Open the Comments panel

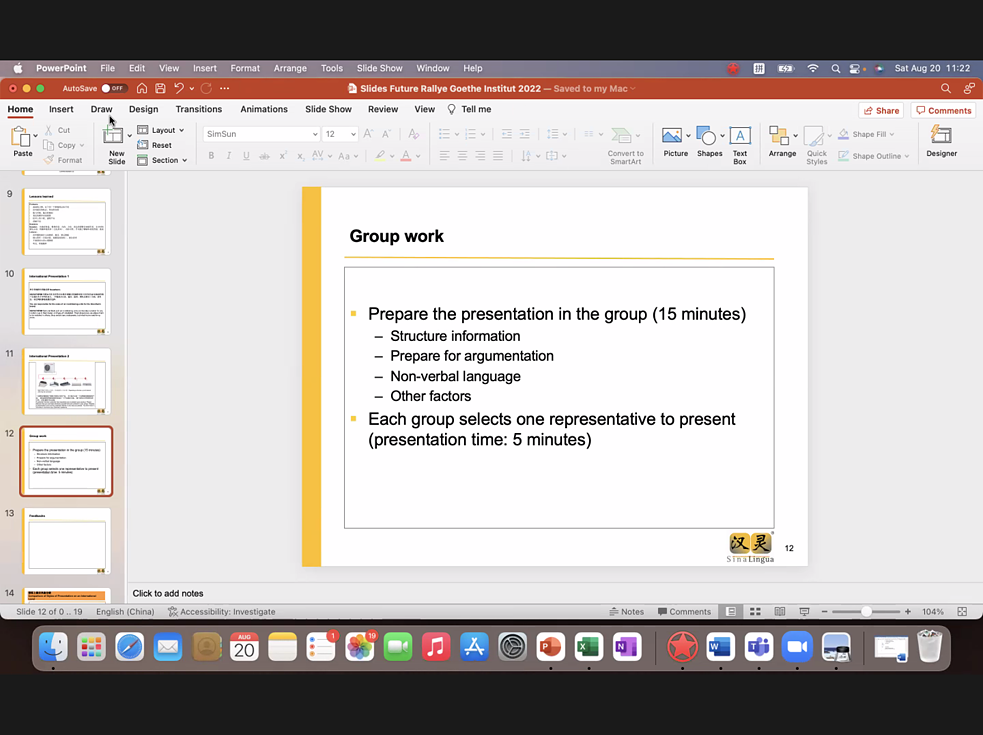pos(943,110)
